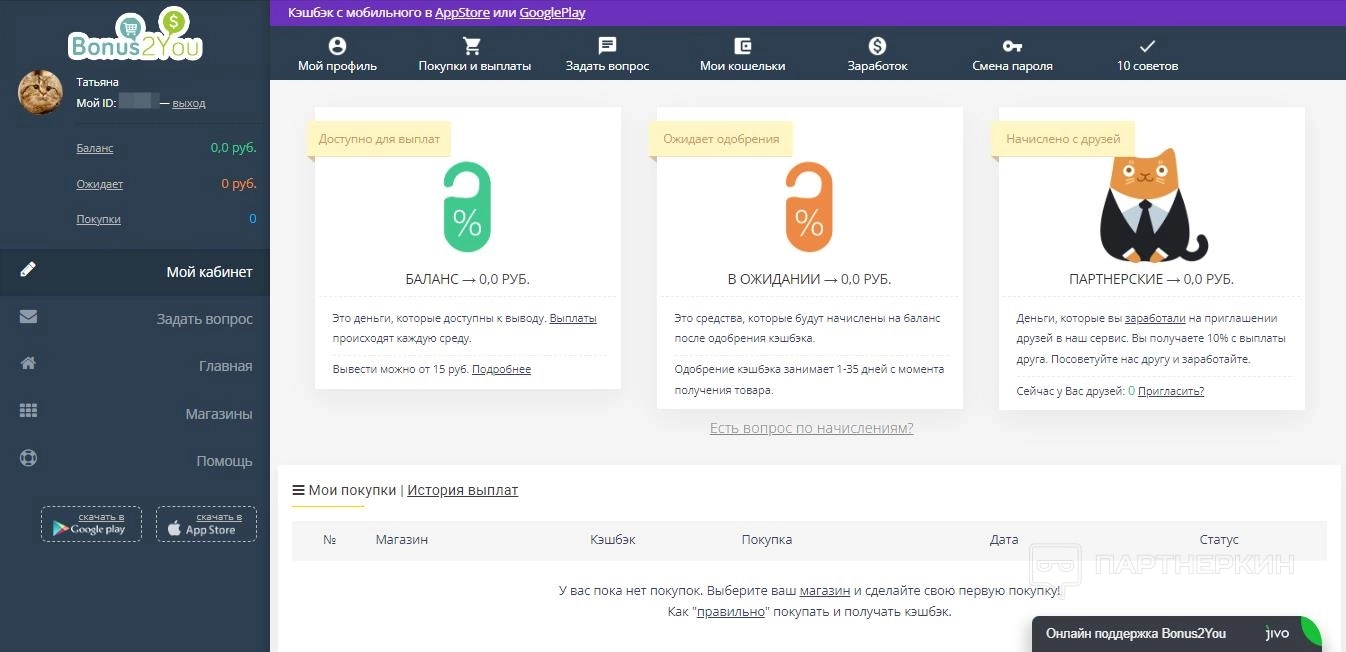Click the orange percent tag icon

[x=809, y=207]
